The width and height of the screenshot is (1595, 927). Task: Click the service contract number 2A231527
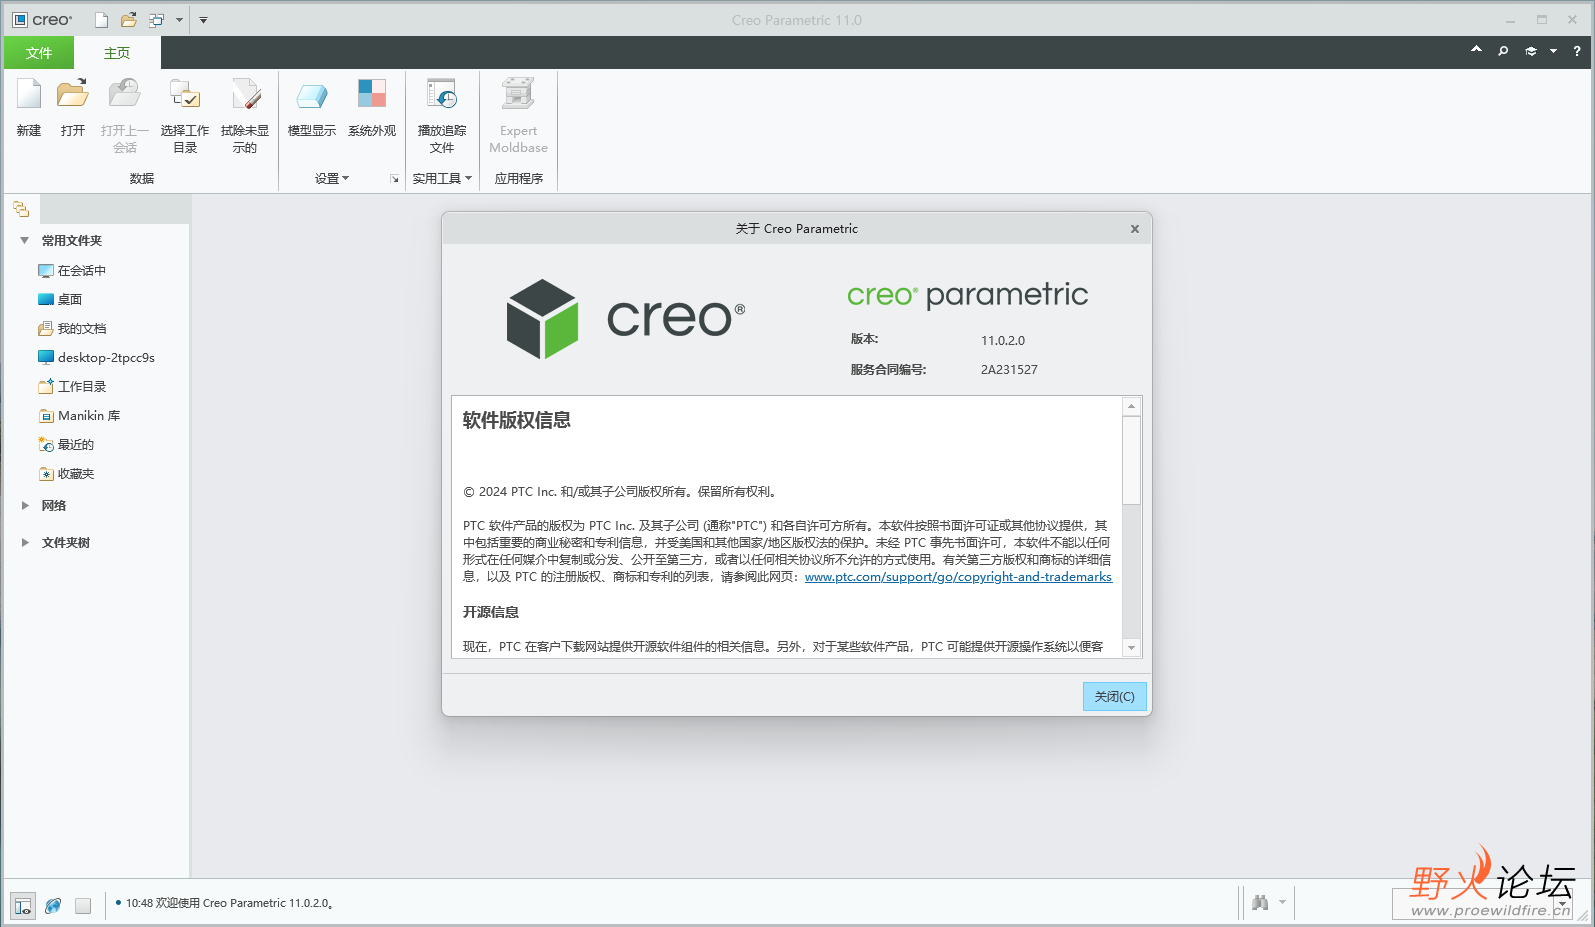(1009, 370)
